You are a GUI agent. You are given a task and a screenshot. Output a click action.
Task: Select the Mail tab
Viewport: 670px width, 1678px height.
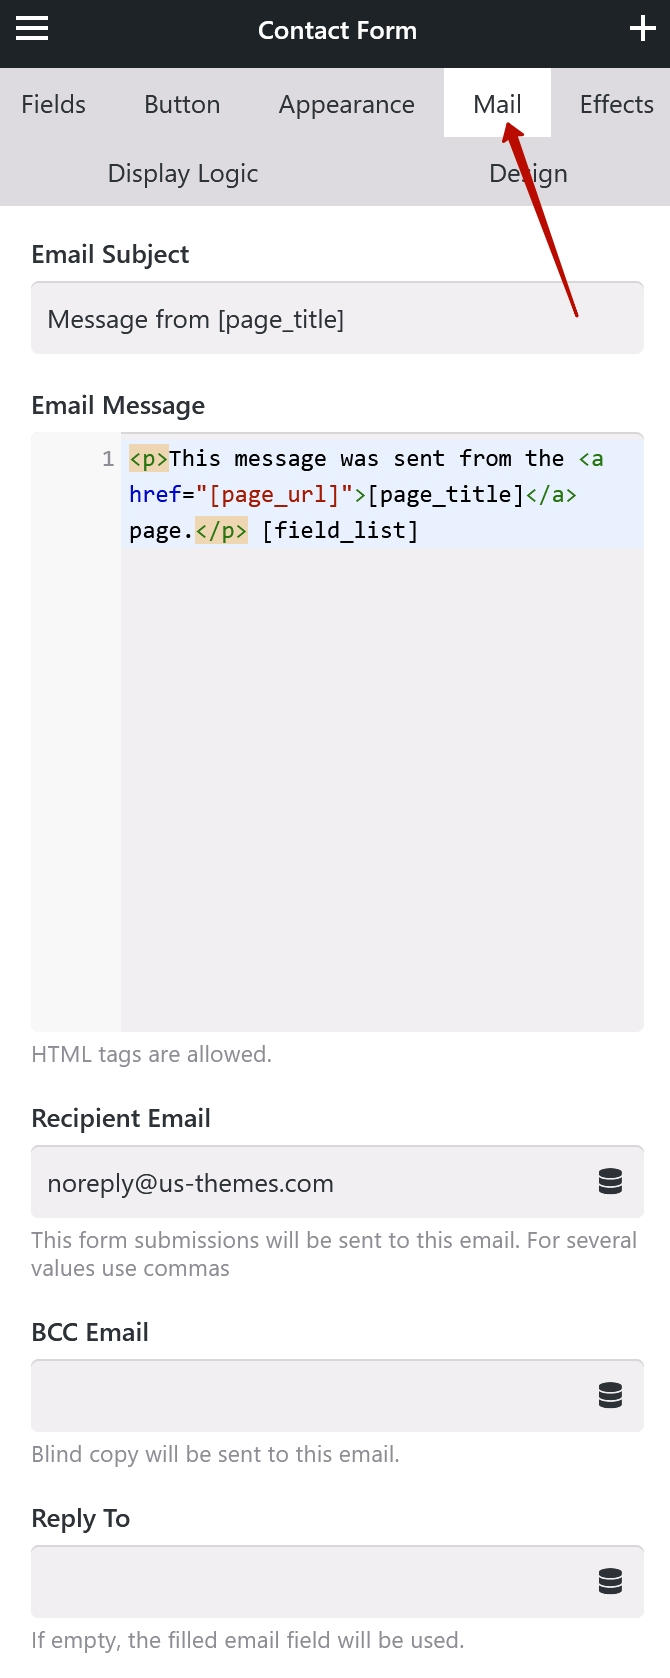[497, 103]
